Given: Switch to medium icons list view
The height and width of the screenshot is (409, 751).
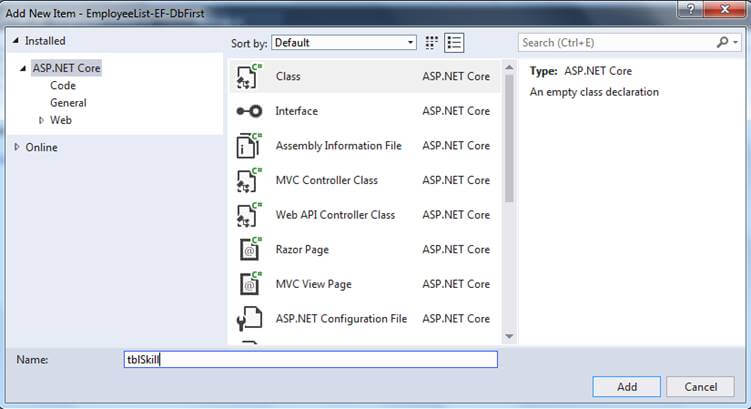Looking at the screenshot, I should click(454, 43).
